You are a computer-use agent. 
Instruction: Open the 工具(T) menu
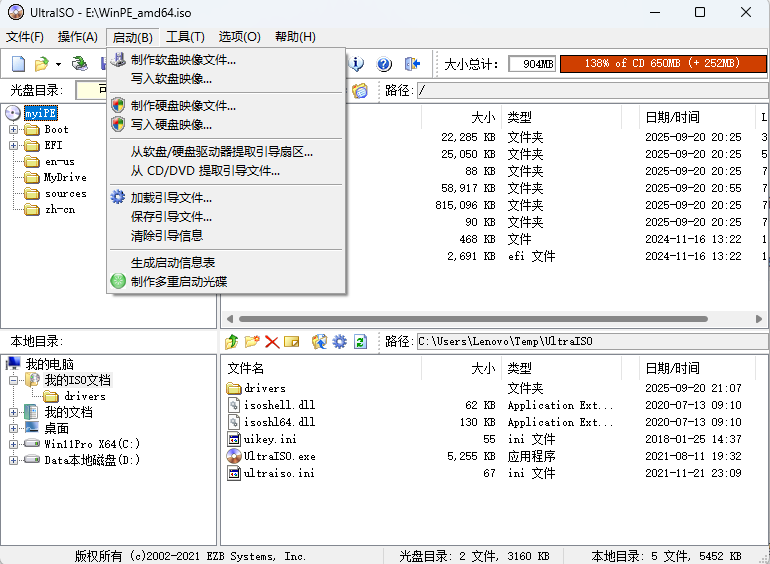[x=185, y=37]
